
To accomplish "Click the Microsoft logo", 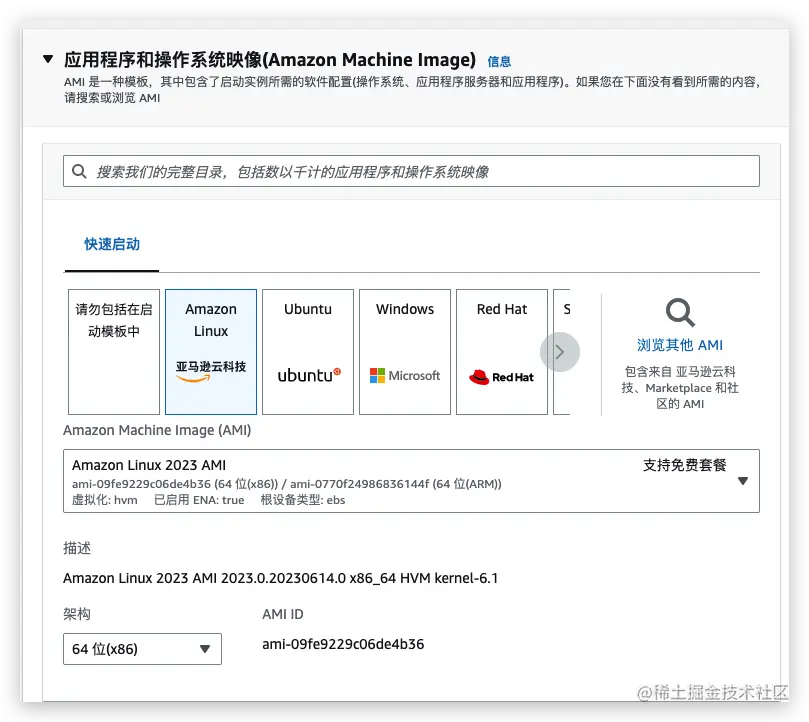I will [405, 376].
